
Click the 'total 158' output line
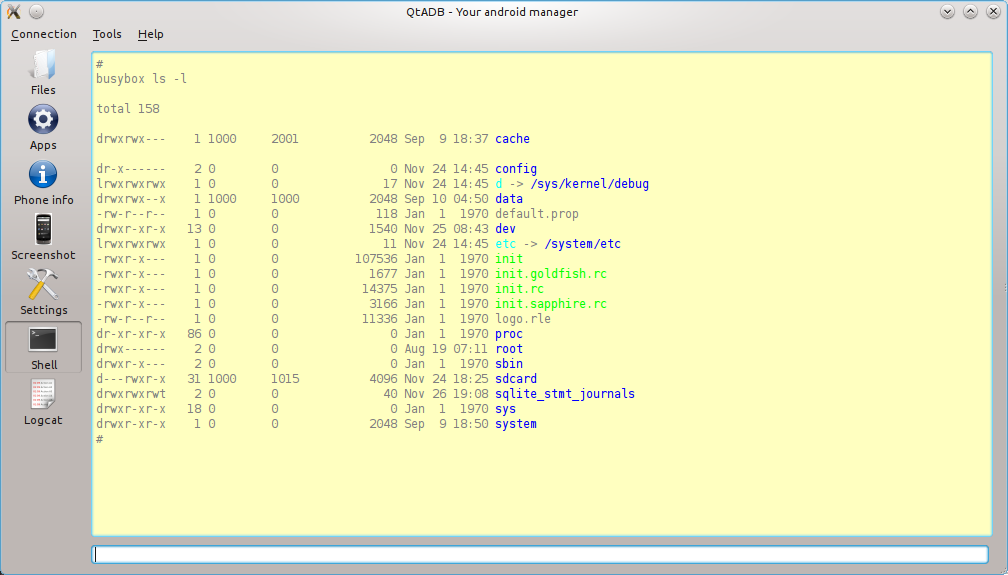[x=128, y=109]
